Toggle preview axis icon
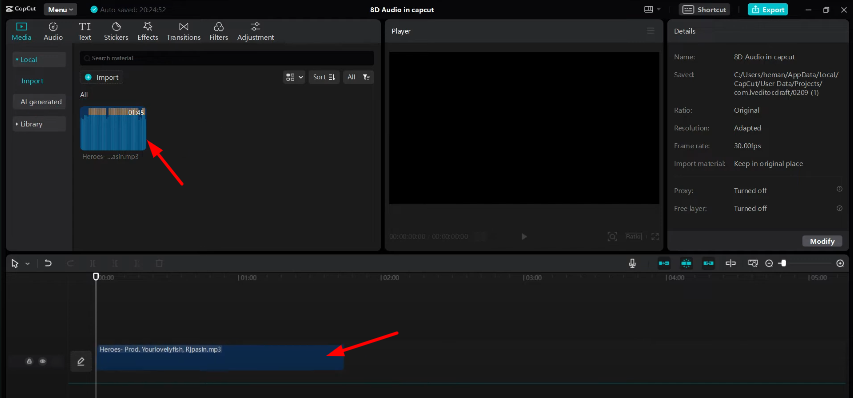The width and height of the screenshot is (853, 398). [x=731, y=263]
